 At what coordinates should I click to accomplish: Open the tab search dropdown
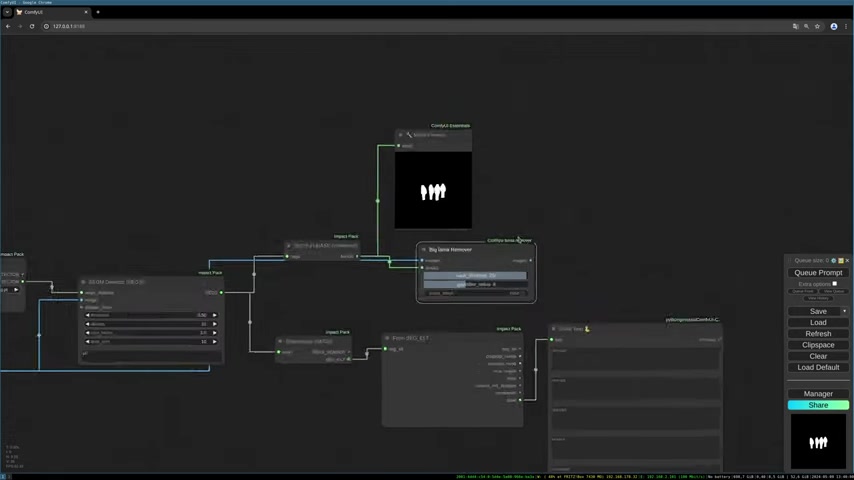point(7,12)
